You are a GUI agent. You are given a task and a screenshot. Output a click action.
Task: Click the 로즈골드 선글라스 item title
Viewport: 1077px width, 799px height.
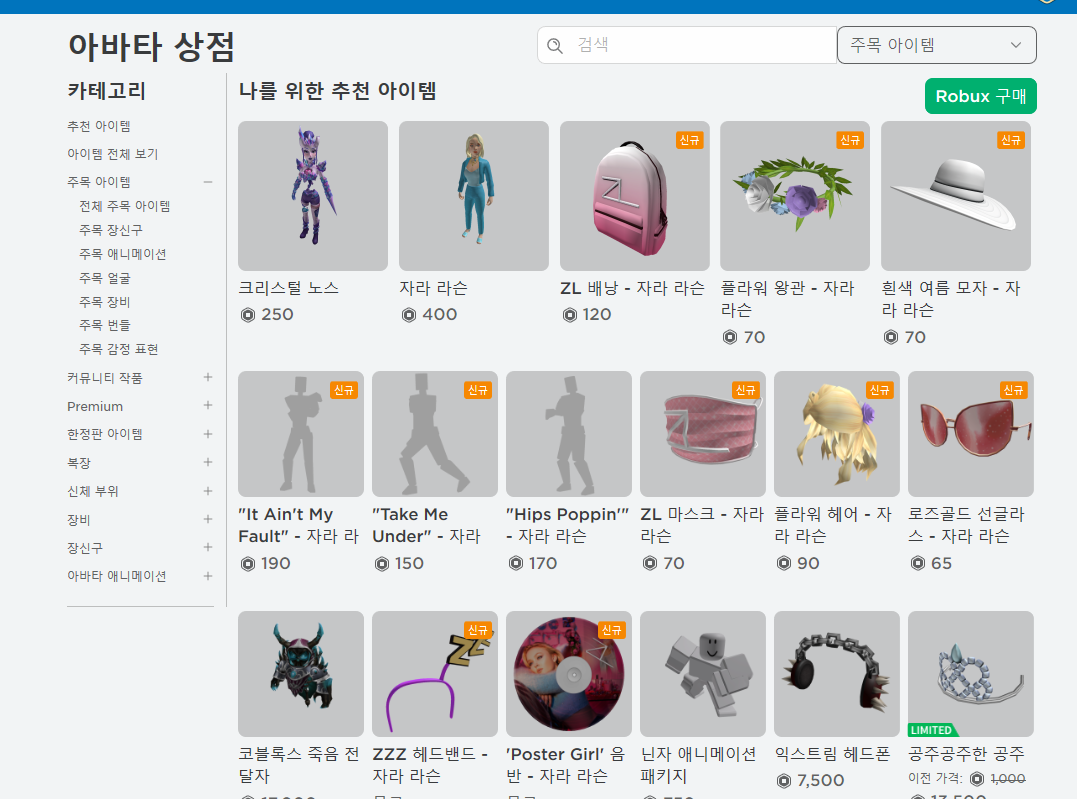coord(966,525)
